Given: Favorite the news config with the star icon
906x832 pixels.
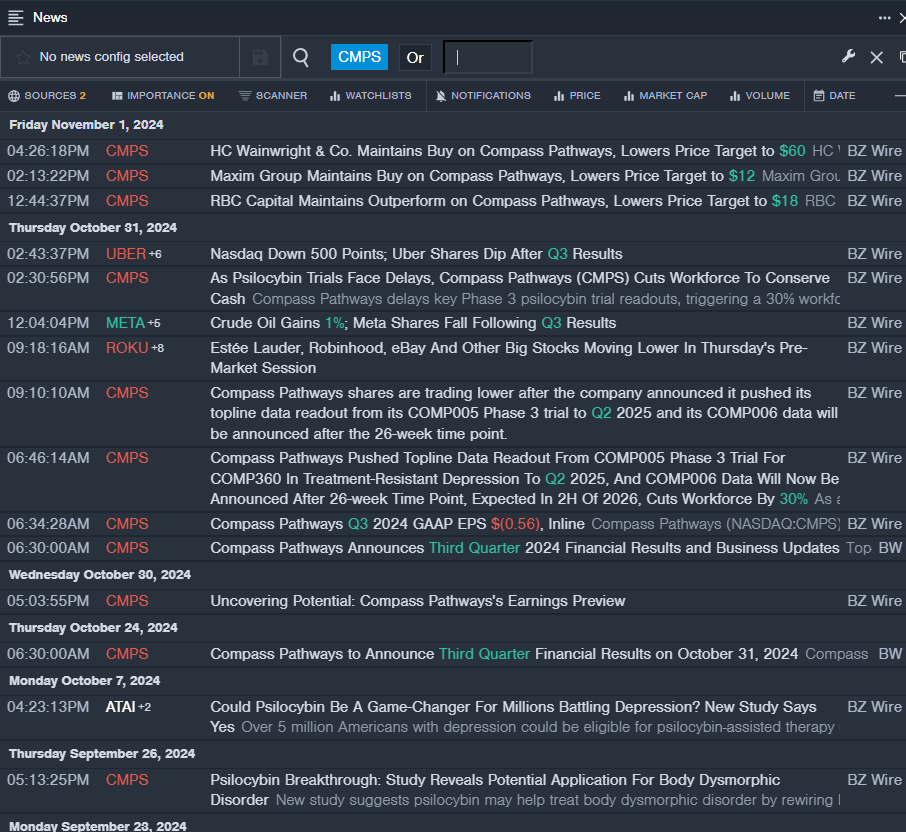Looking at the screenshot, I should click(22, 58).
